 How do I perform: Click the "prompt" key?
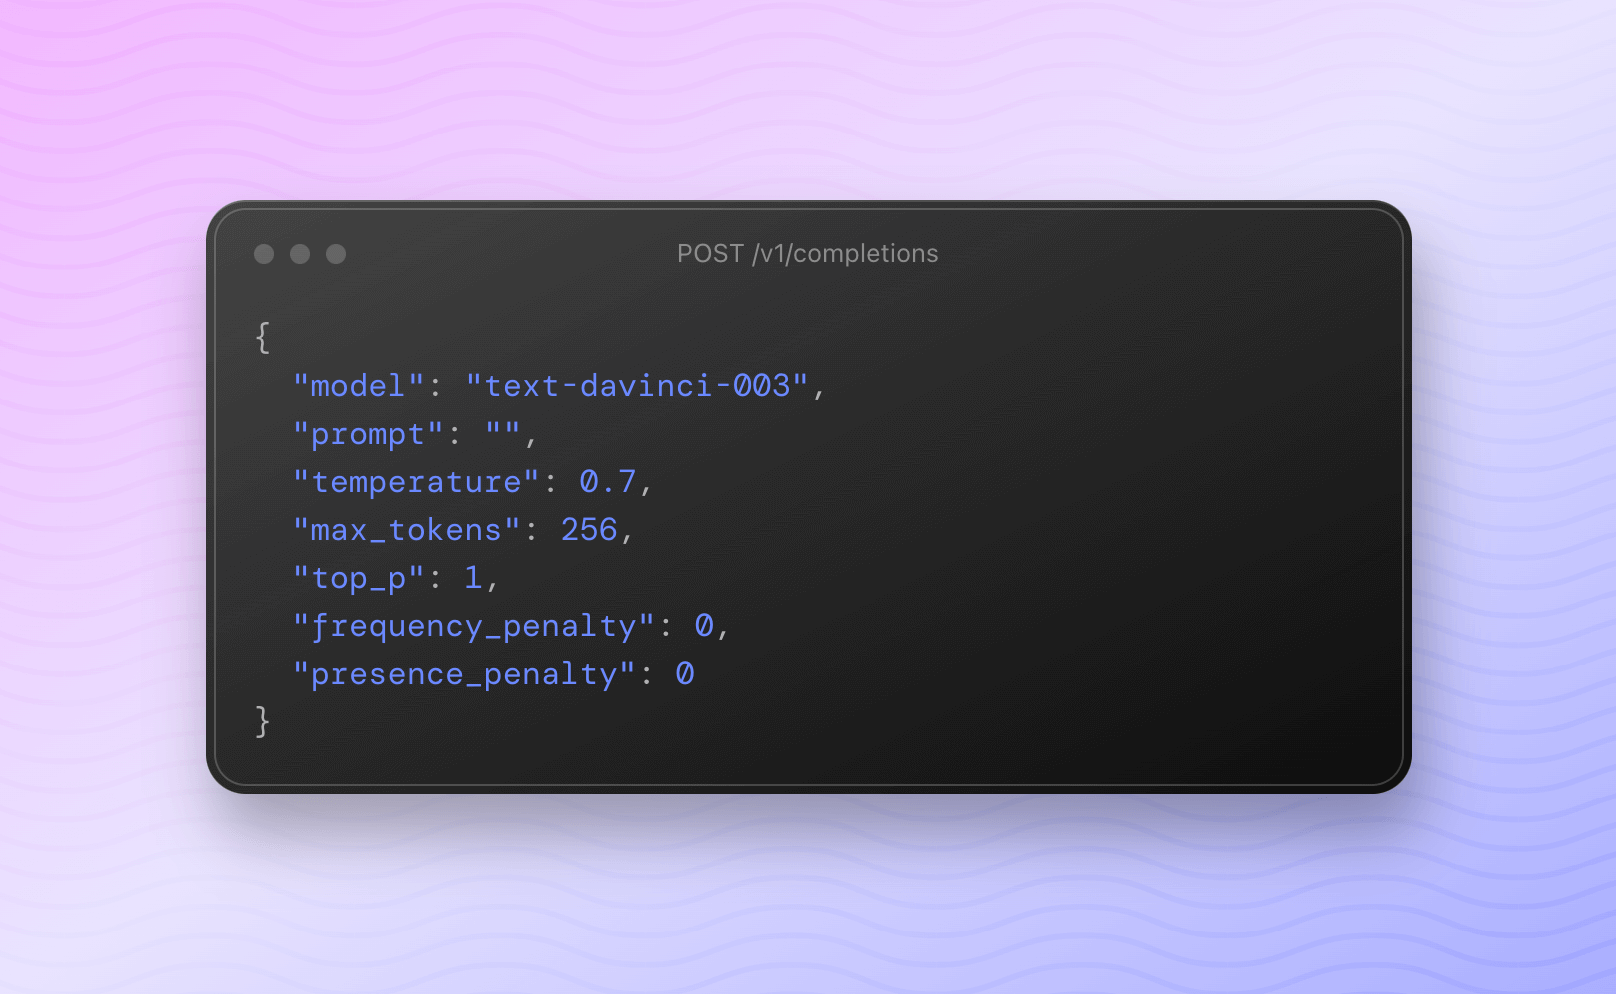pos(368,435)
